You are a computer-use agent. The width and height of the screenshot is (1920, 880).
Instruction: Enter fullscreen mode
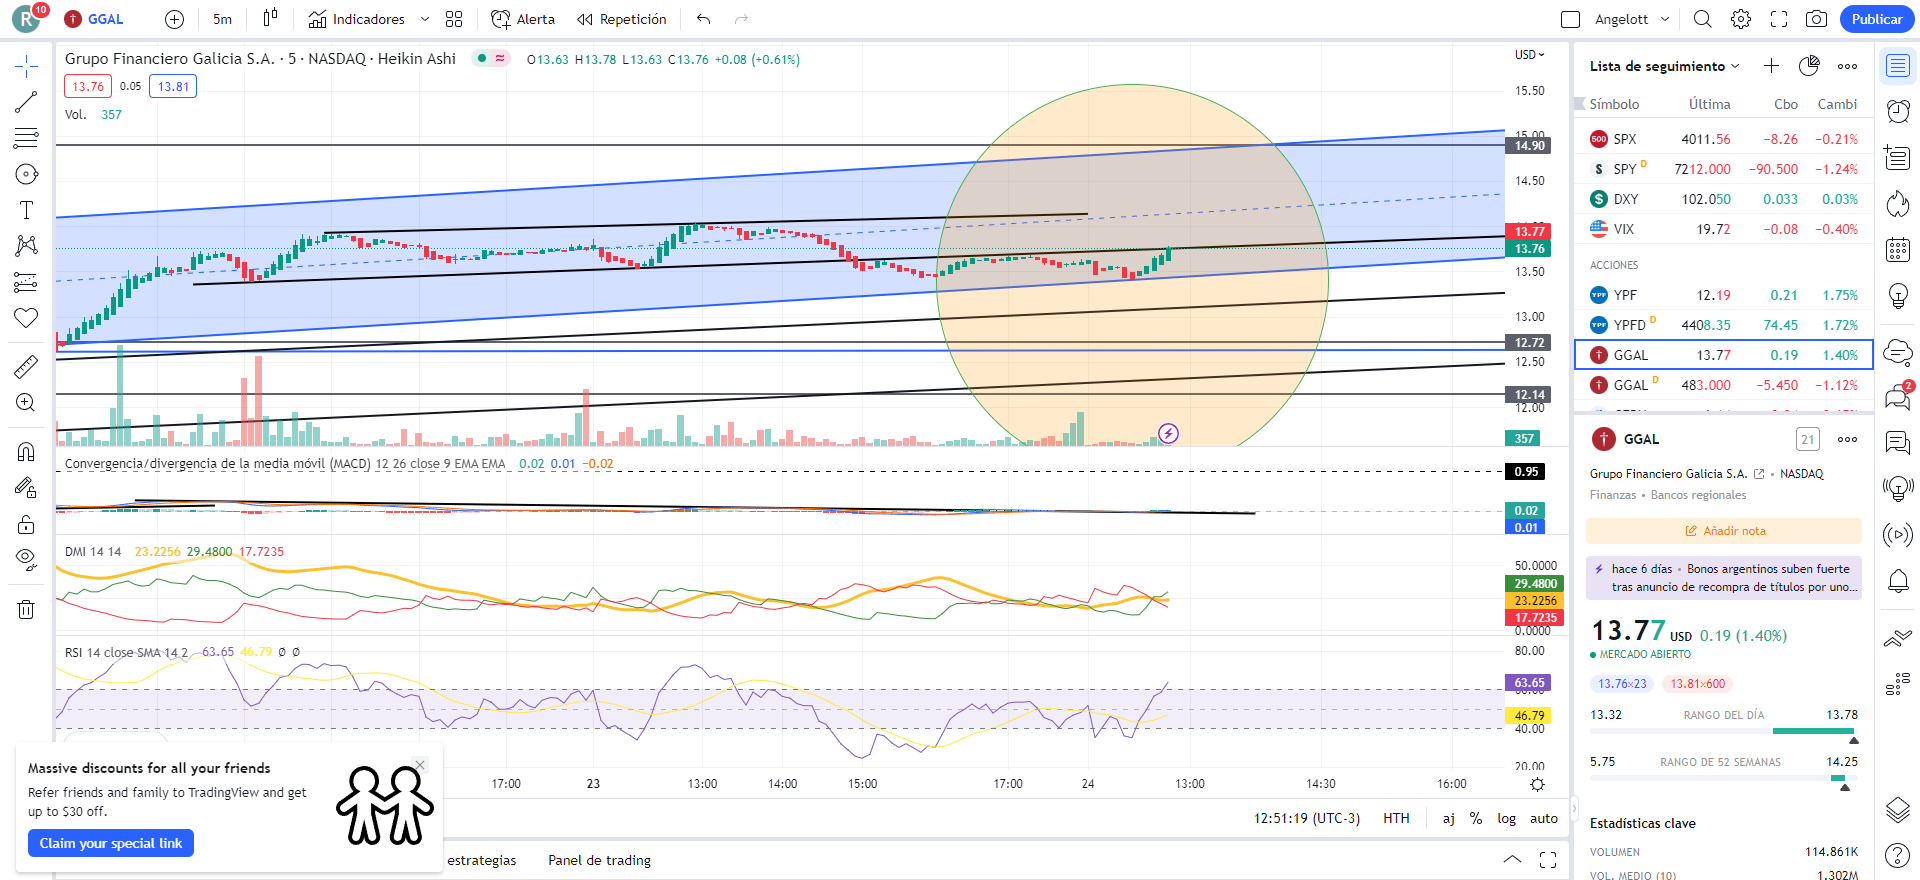pyautogui.click(x=1779, y=19)
